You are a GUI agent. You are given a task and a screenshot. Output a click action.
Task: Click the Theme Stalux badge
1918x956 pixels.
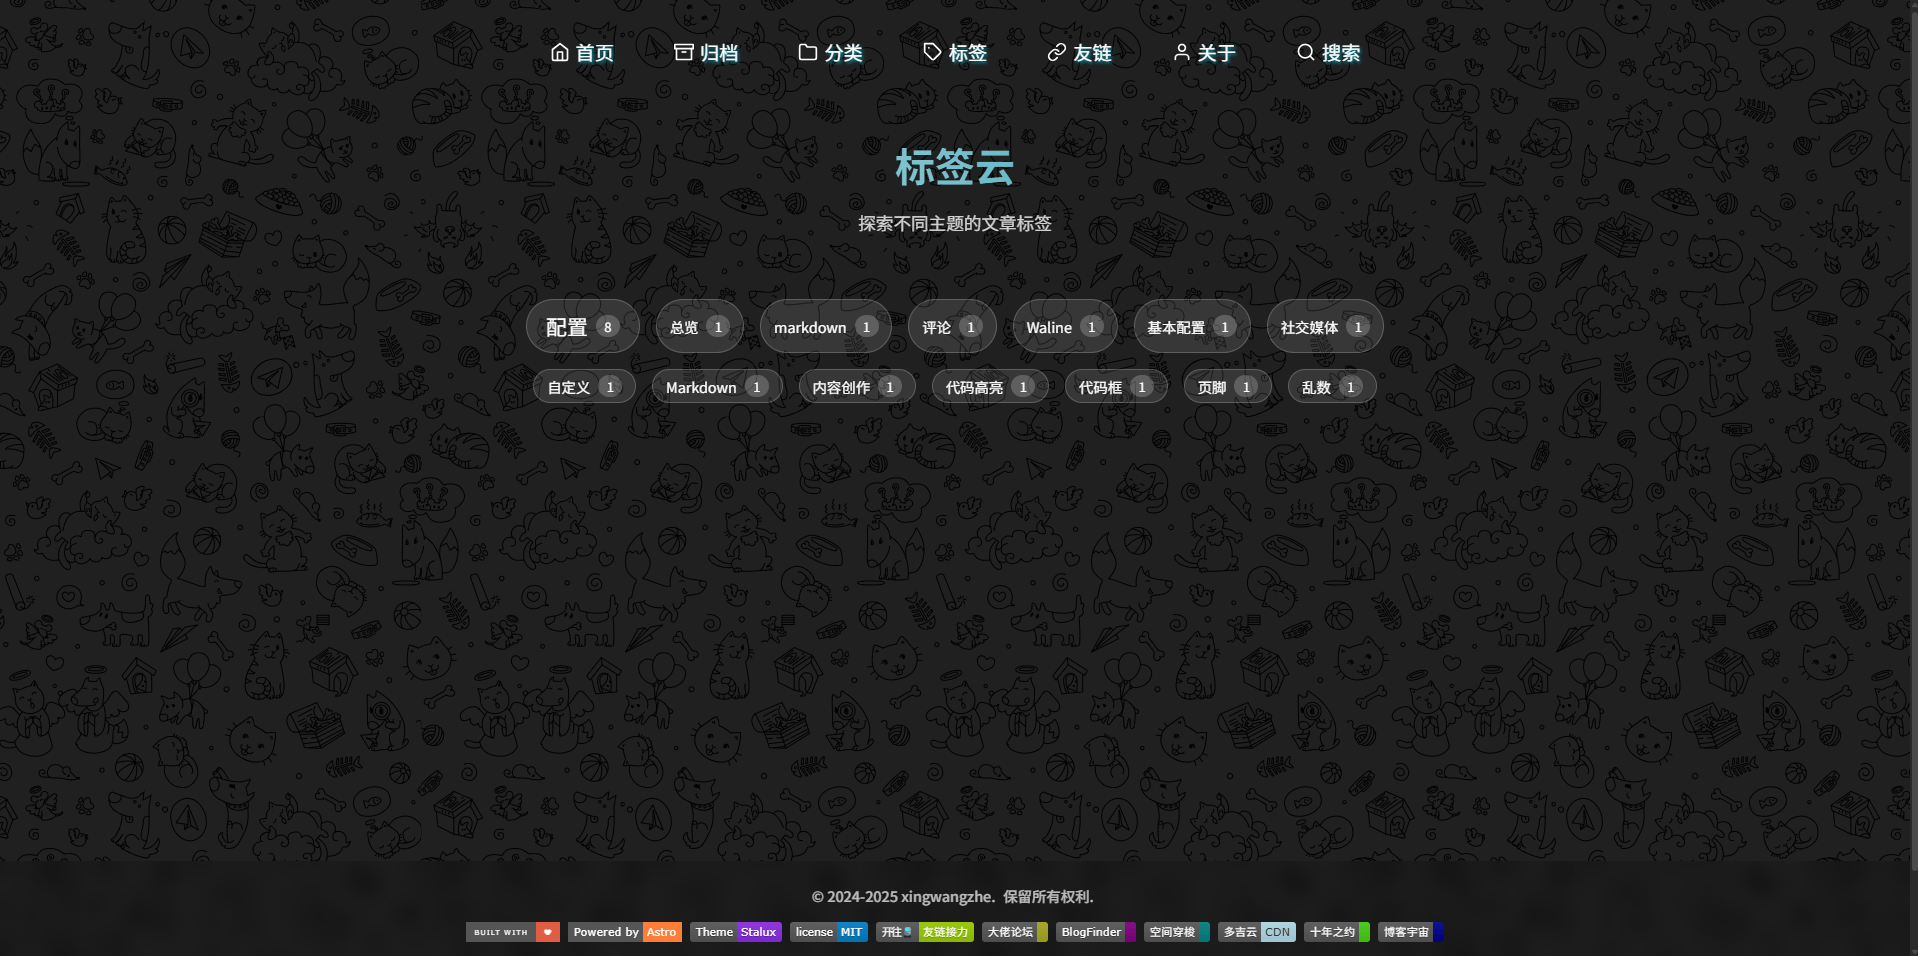click(735, 932)
